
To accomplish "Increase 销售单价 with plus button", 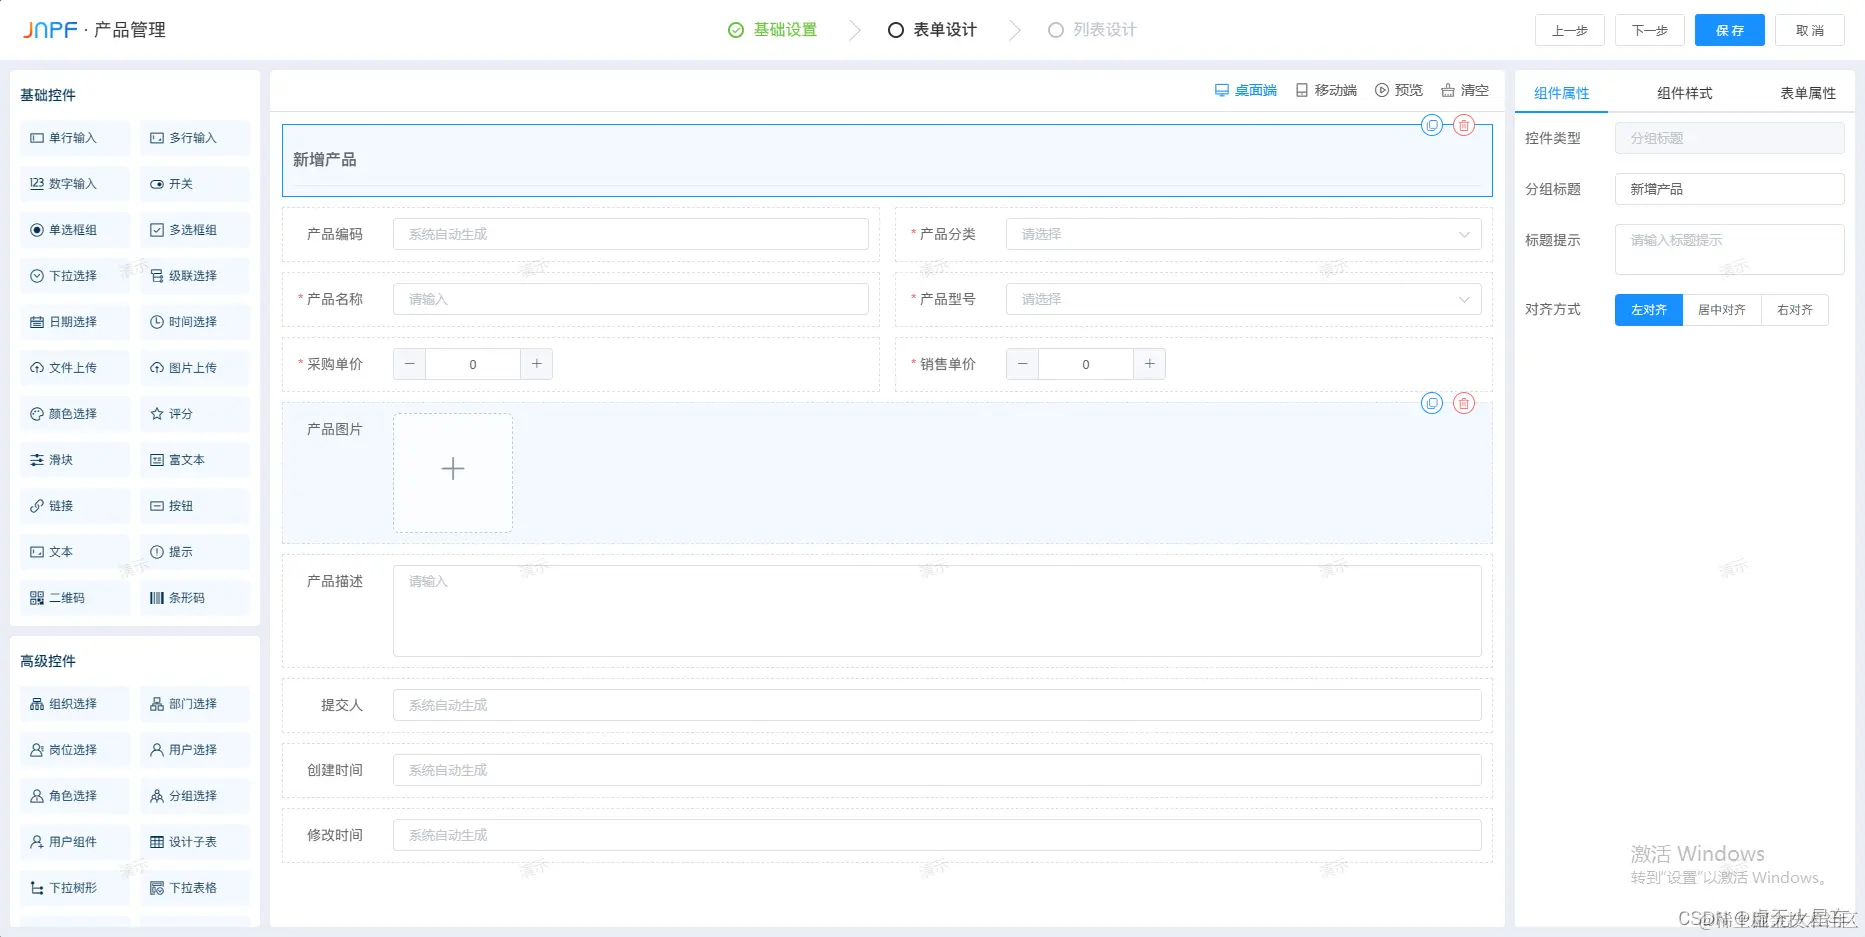I will 1150,364.
